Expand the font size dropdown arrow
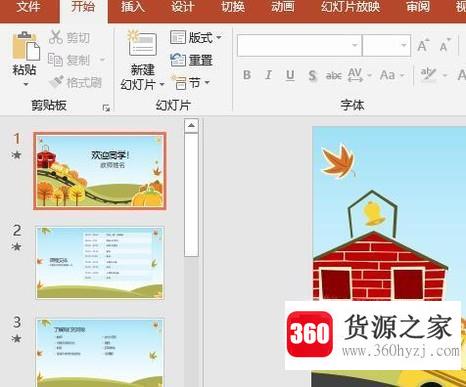 pos(404,45)
